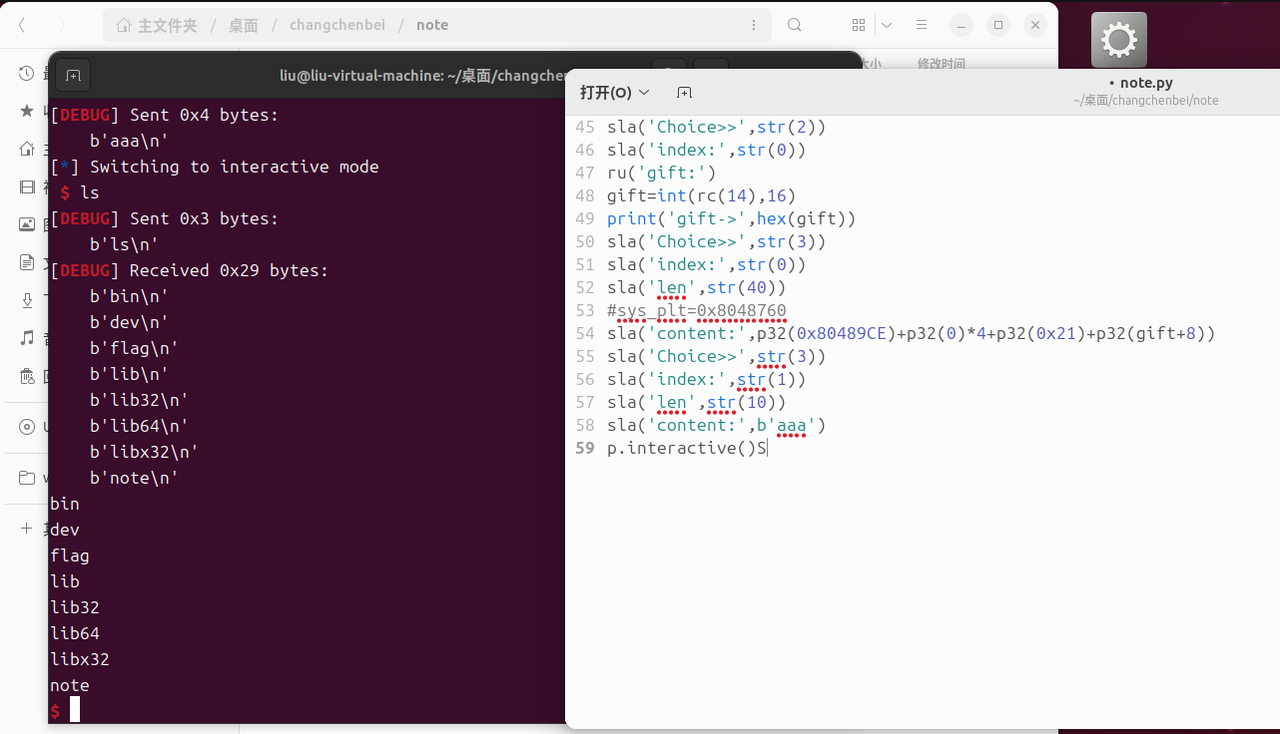Click 'Received 0x29 bytes' line in terminal
This screenshot has width=1280, height=734.
tap(189, 270)
